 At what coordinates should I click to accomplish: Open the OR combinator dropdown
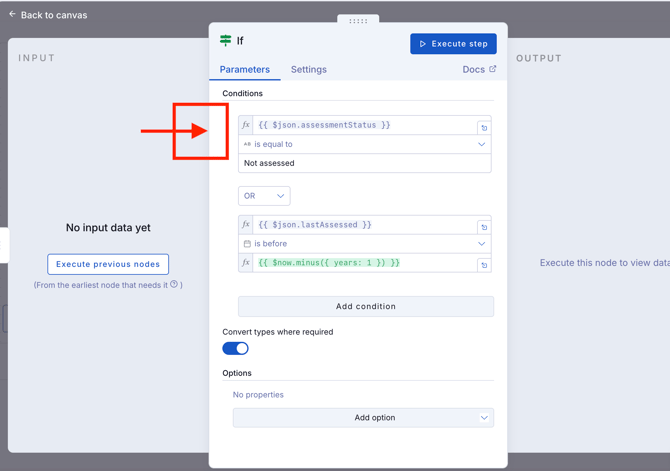coord(264,196)
